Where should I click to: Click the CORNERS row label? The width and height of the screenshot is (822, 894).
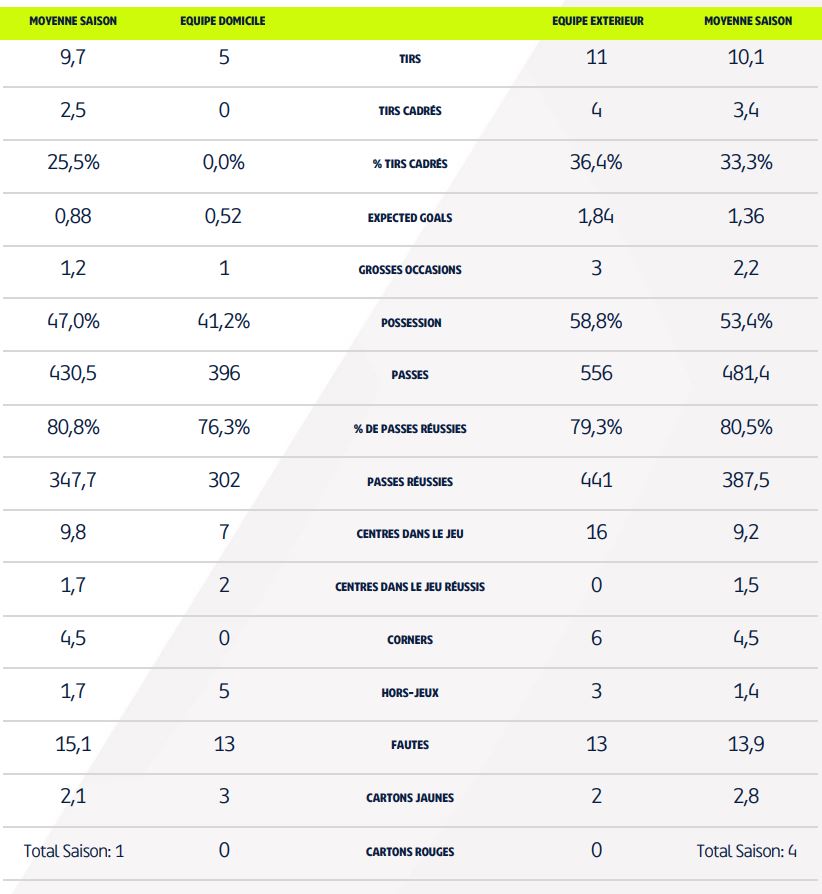click(410, 640)
